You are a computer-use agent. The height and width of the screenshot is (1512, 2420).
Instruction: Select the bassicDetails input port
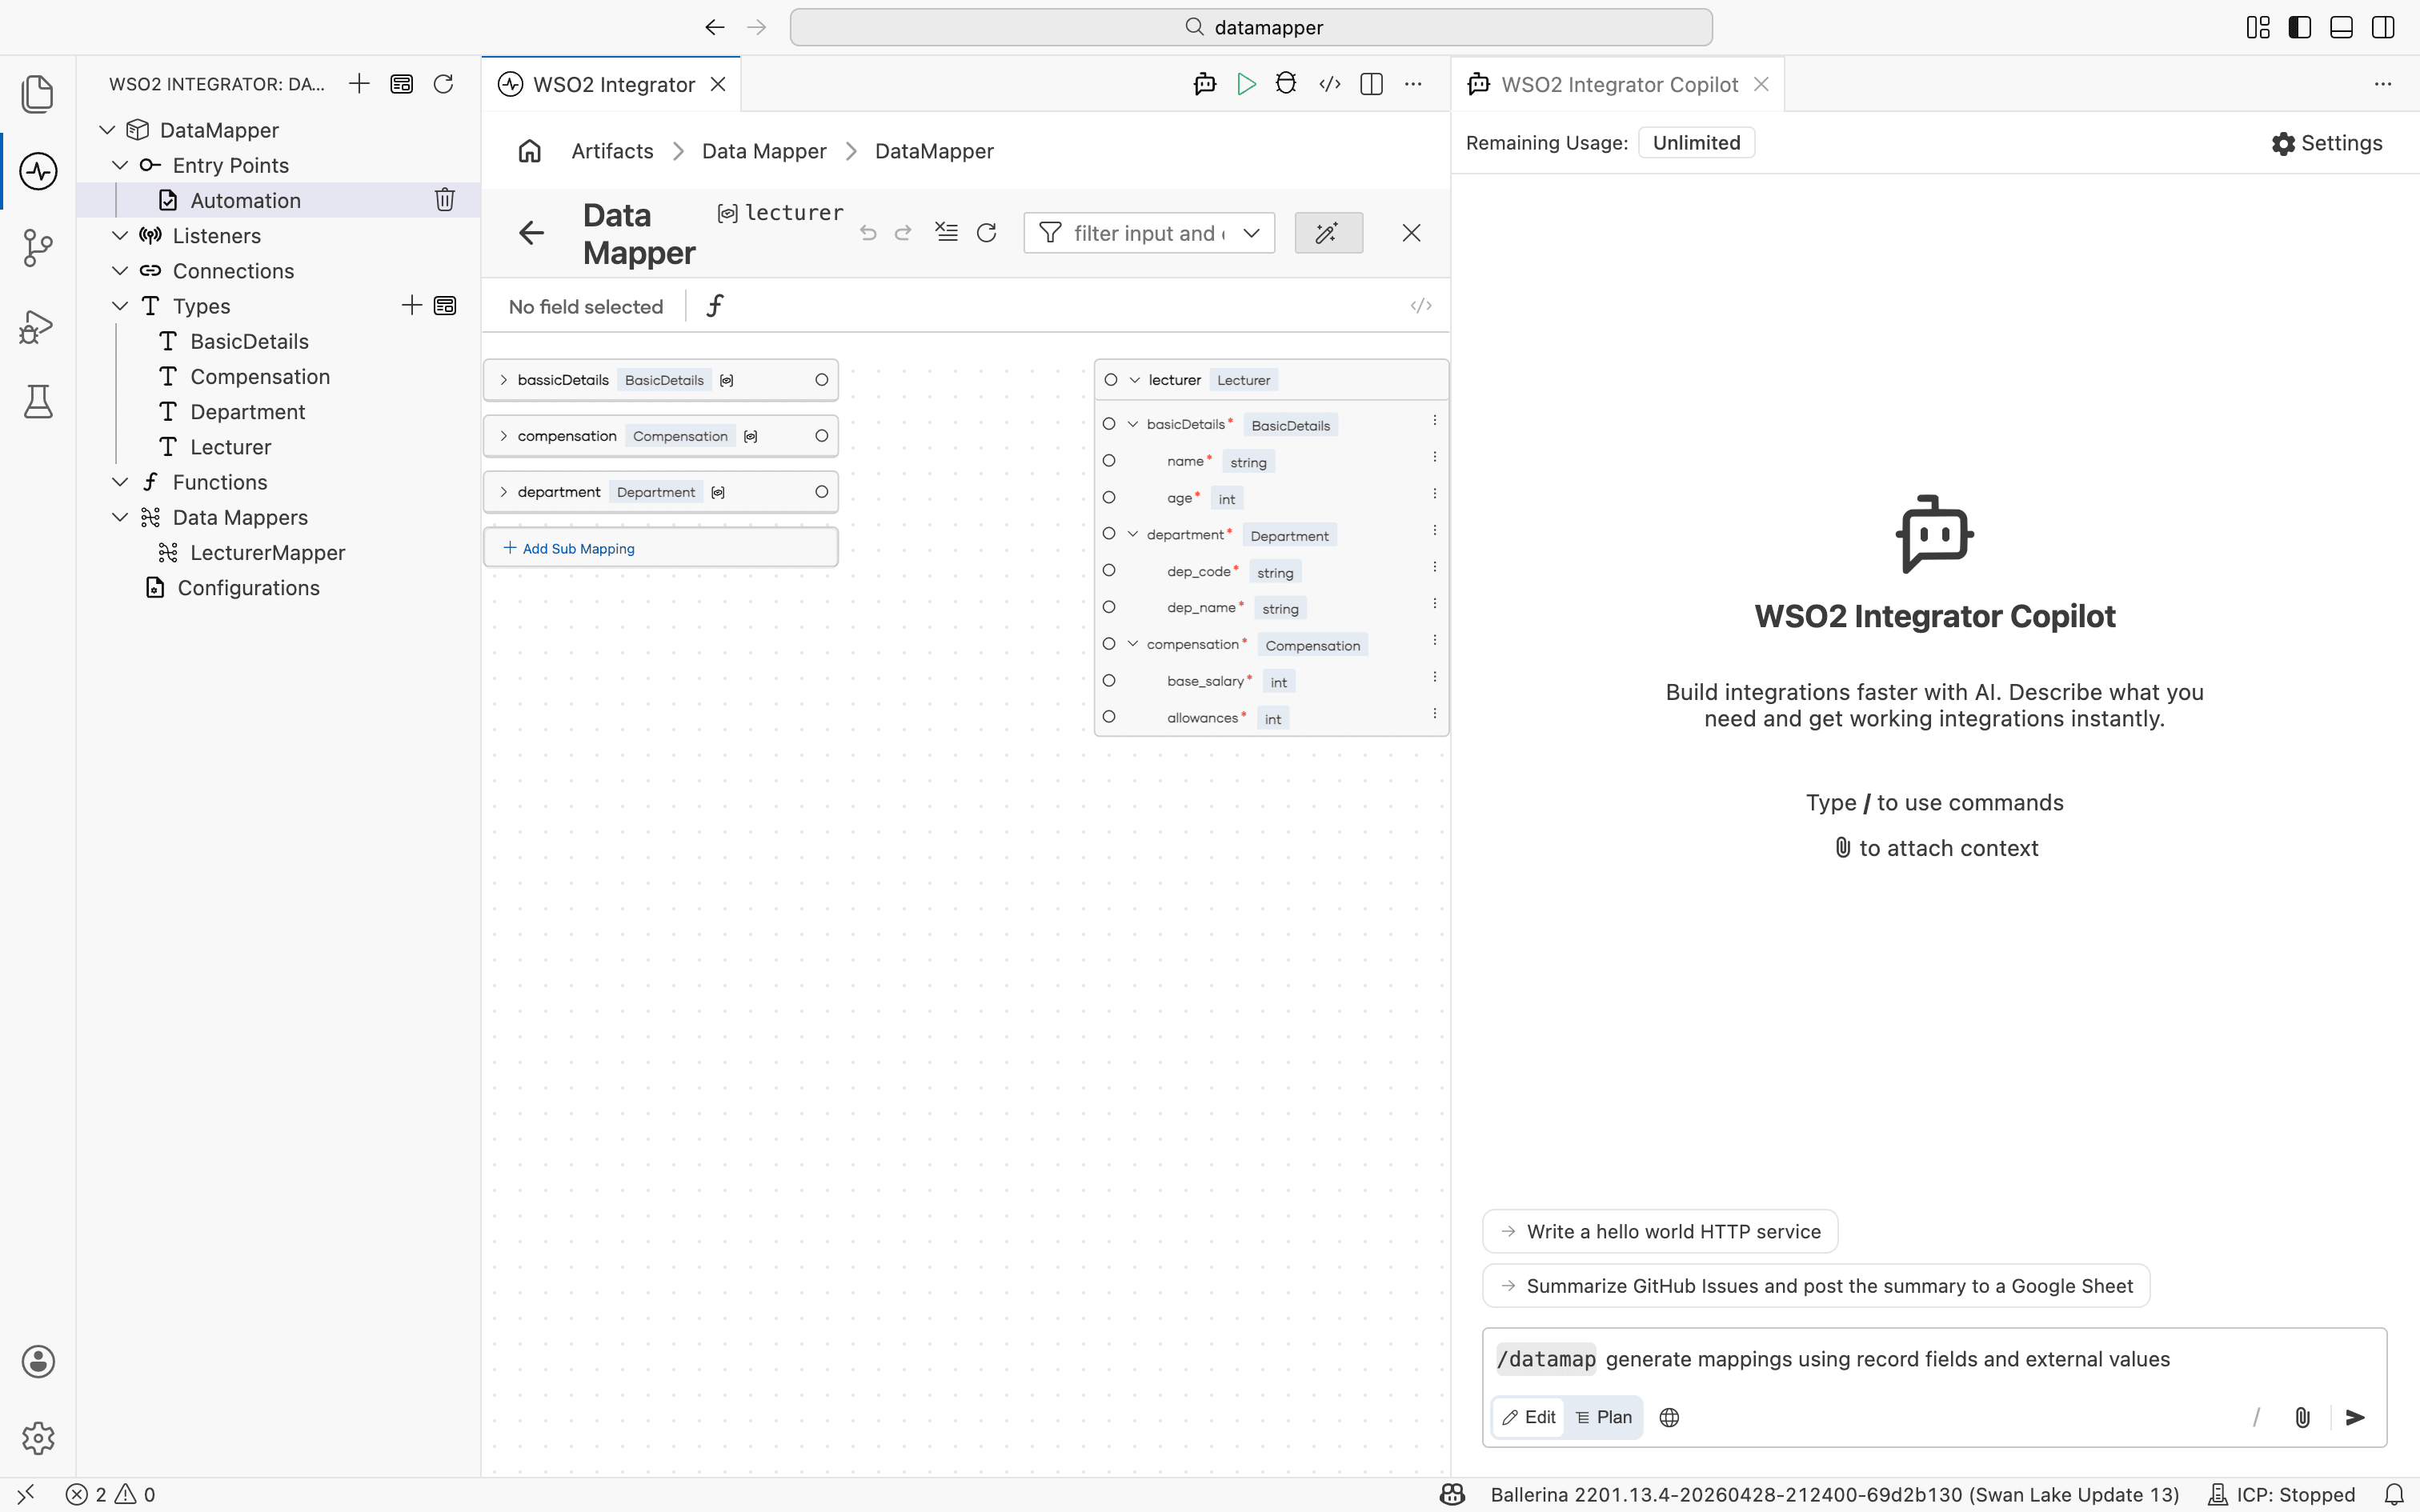click(x=821, y=380)
